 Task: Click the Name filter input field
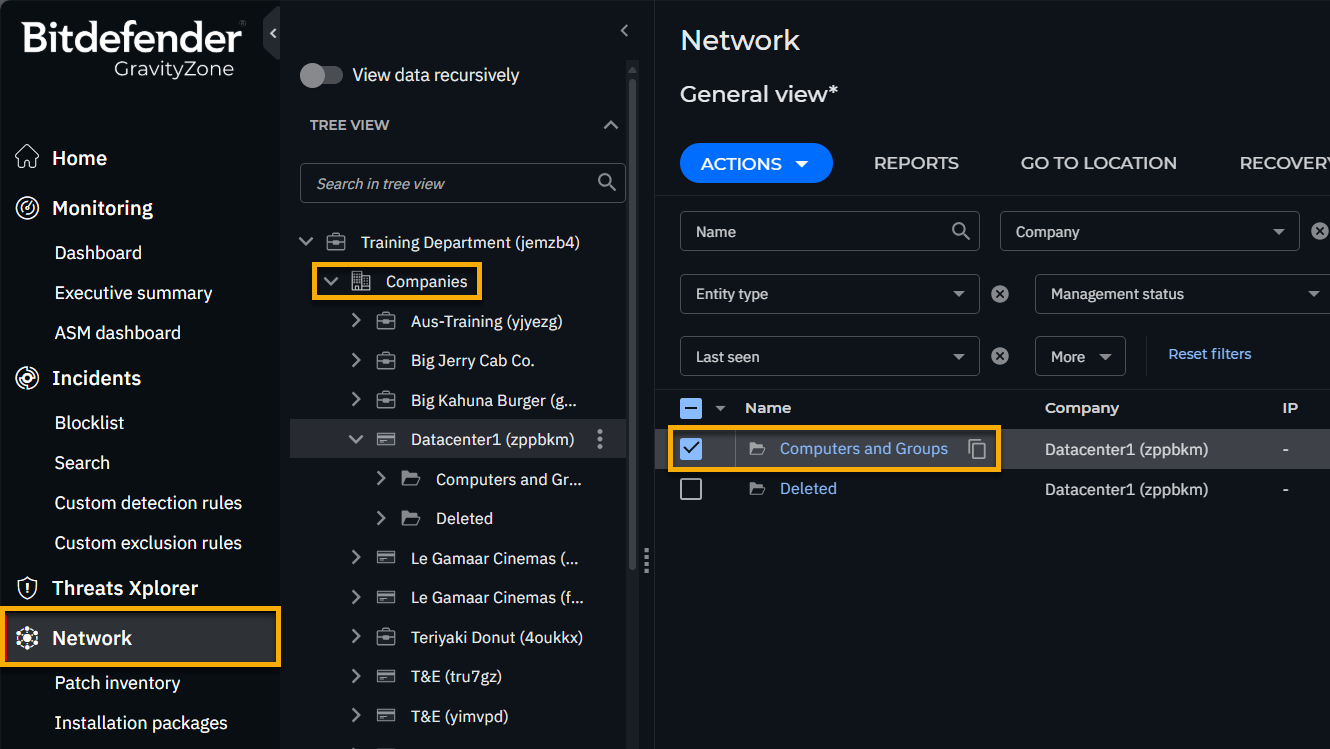point(815,231)
